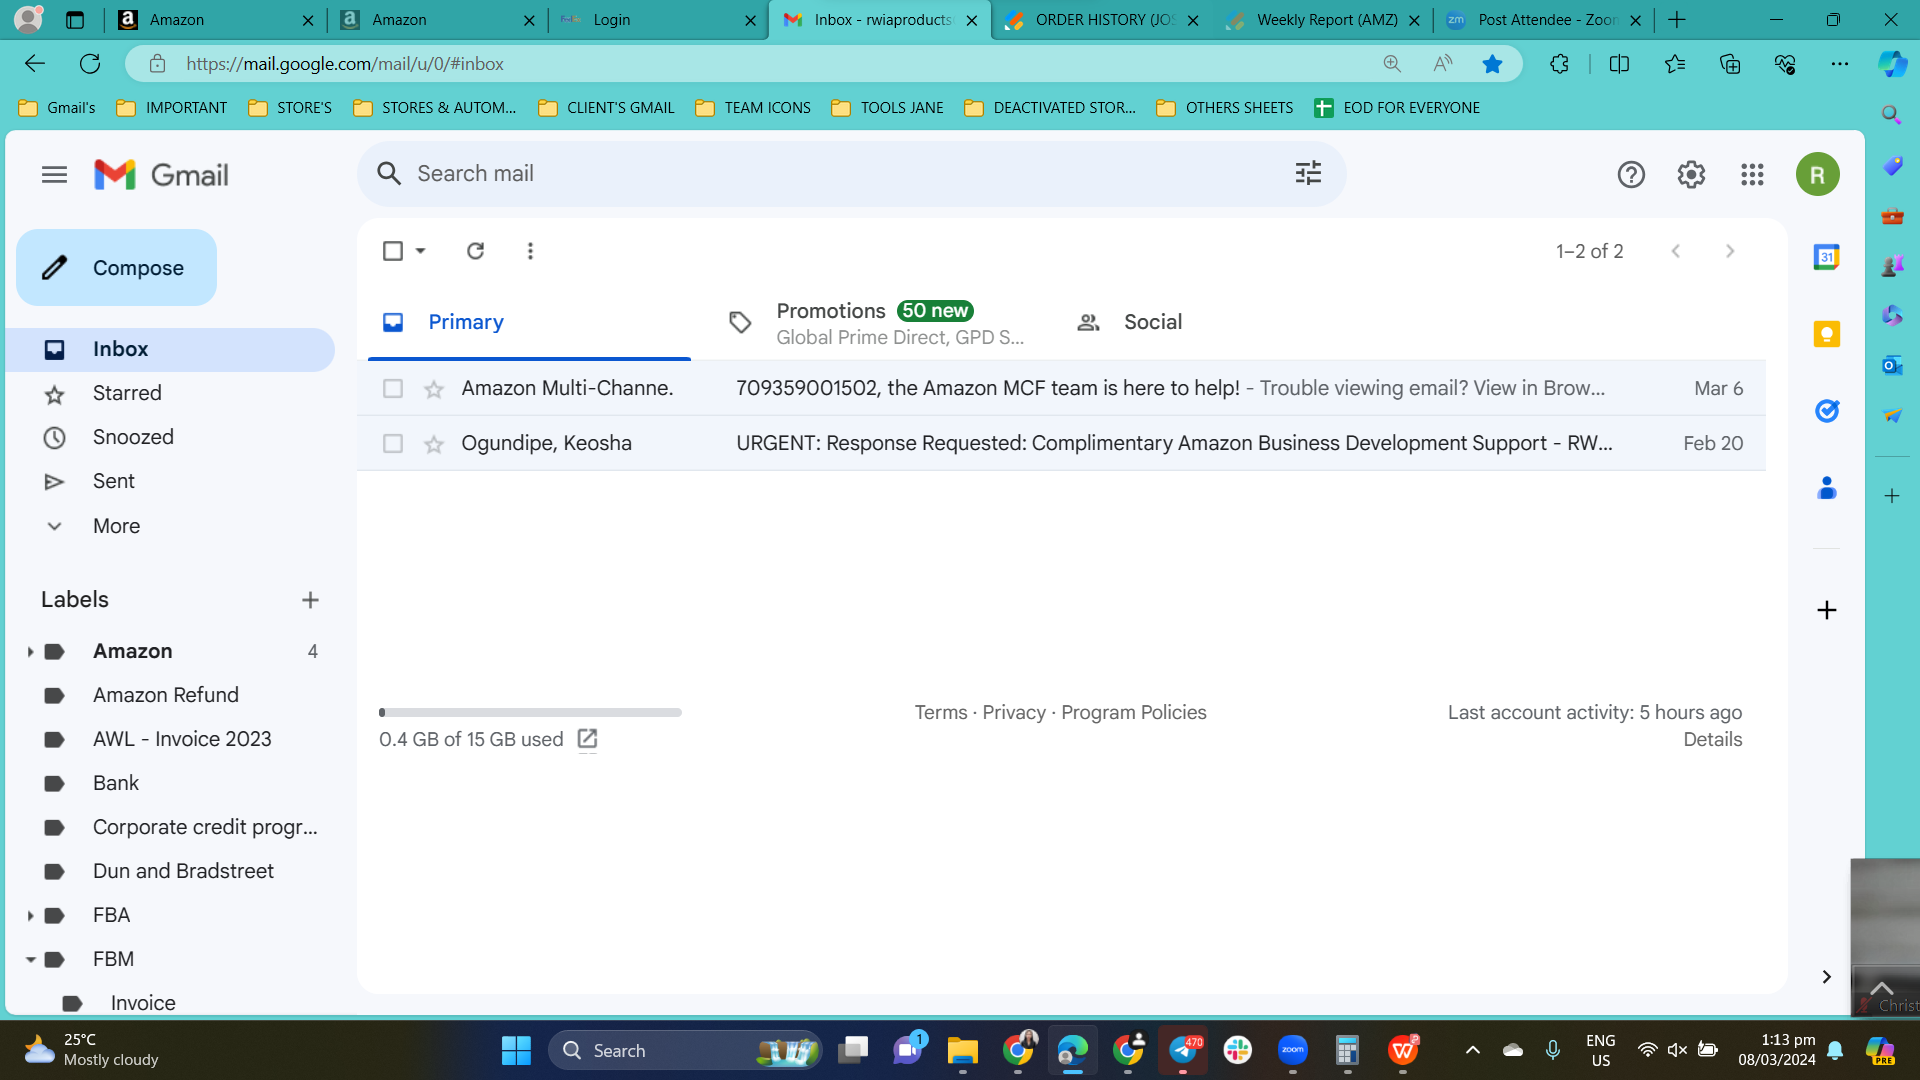Star the Ogundipe, Keosha email

click(x=434, y=444)
